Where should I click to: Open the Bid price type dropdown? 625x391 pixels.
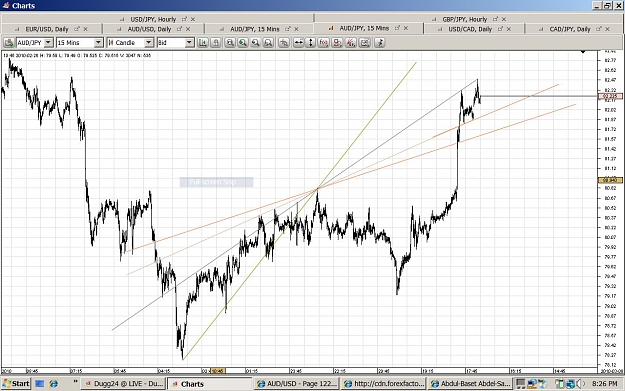point(190,43)
